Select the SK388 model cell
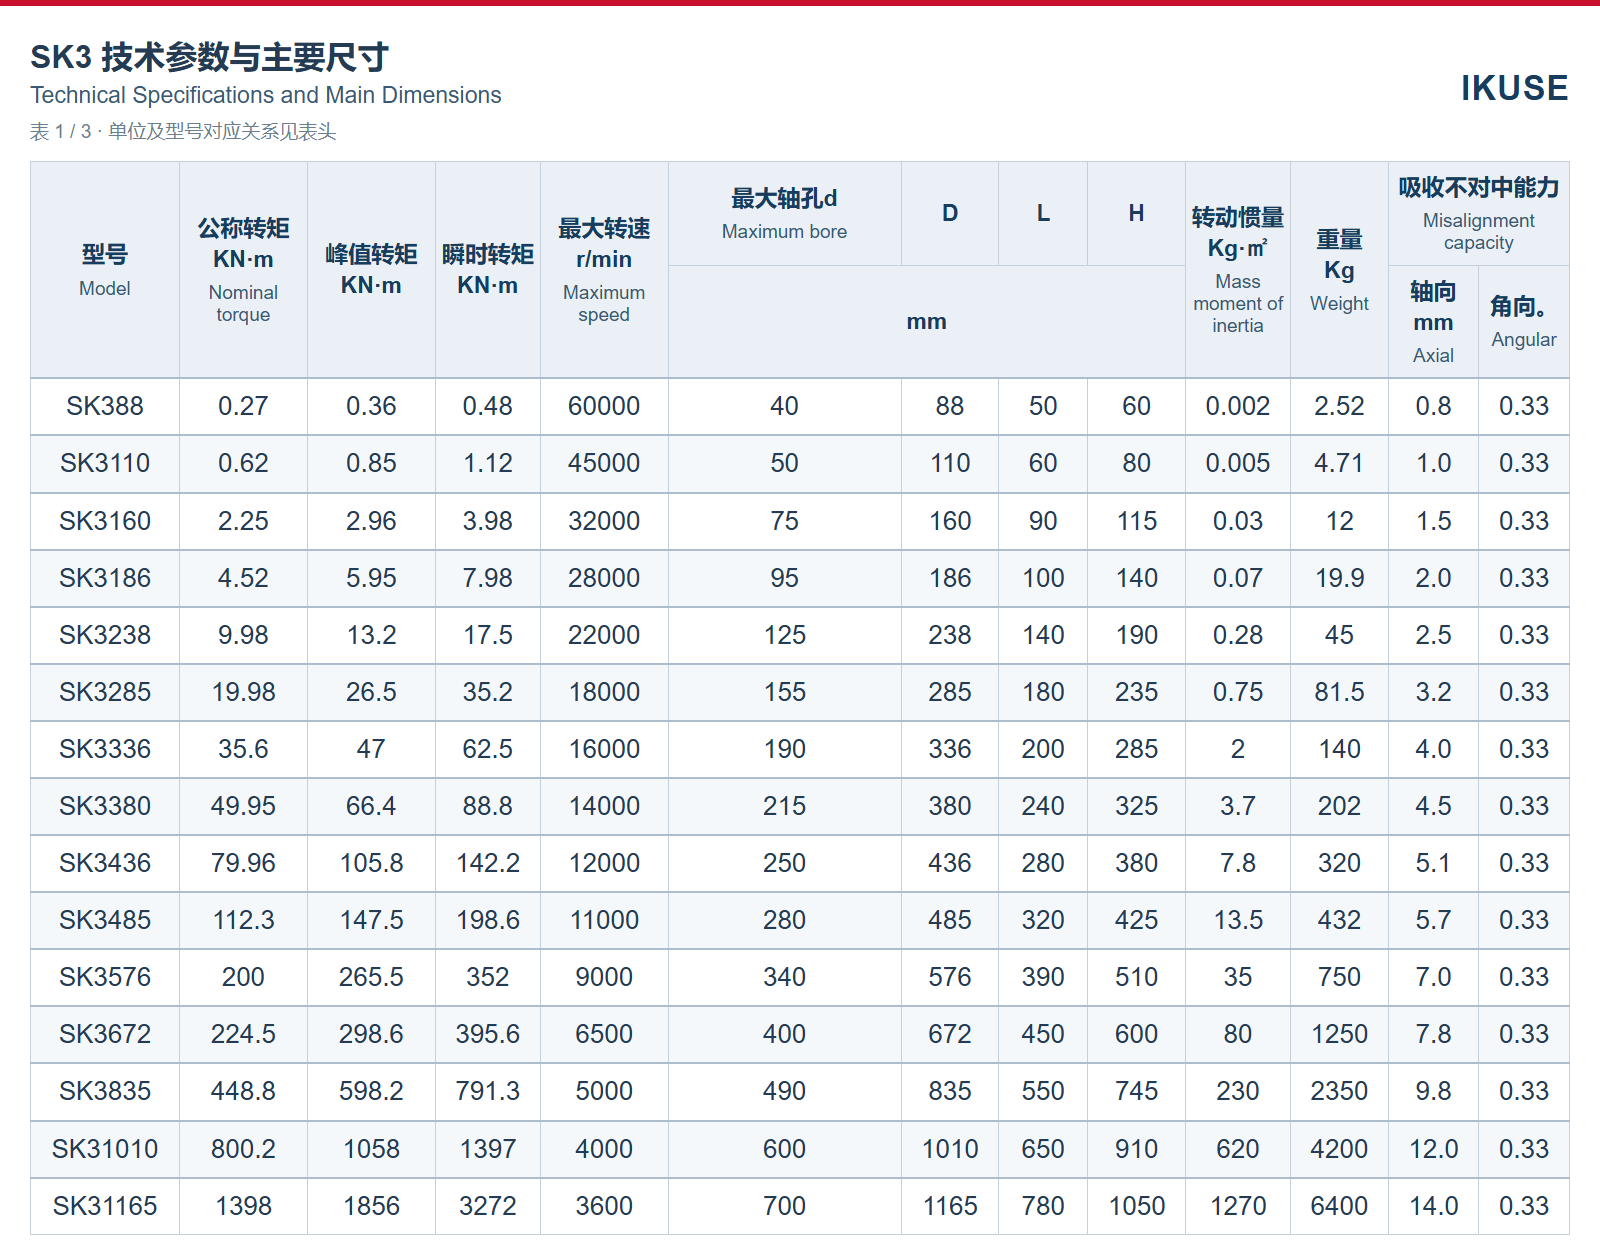This screenshot has height=1259, width=1600. [105, 406]
